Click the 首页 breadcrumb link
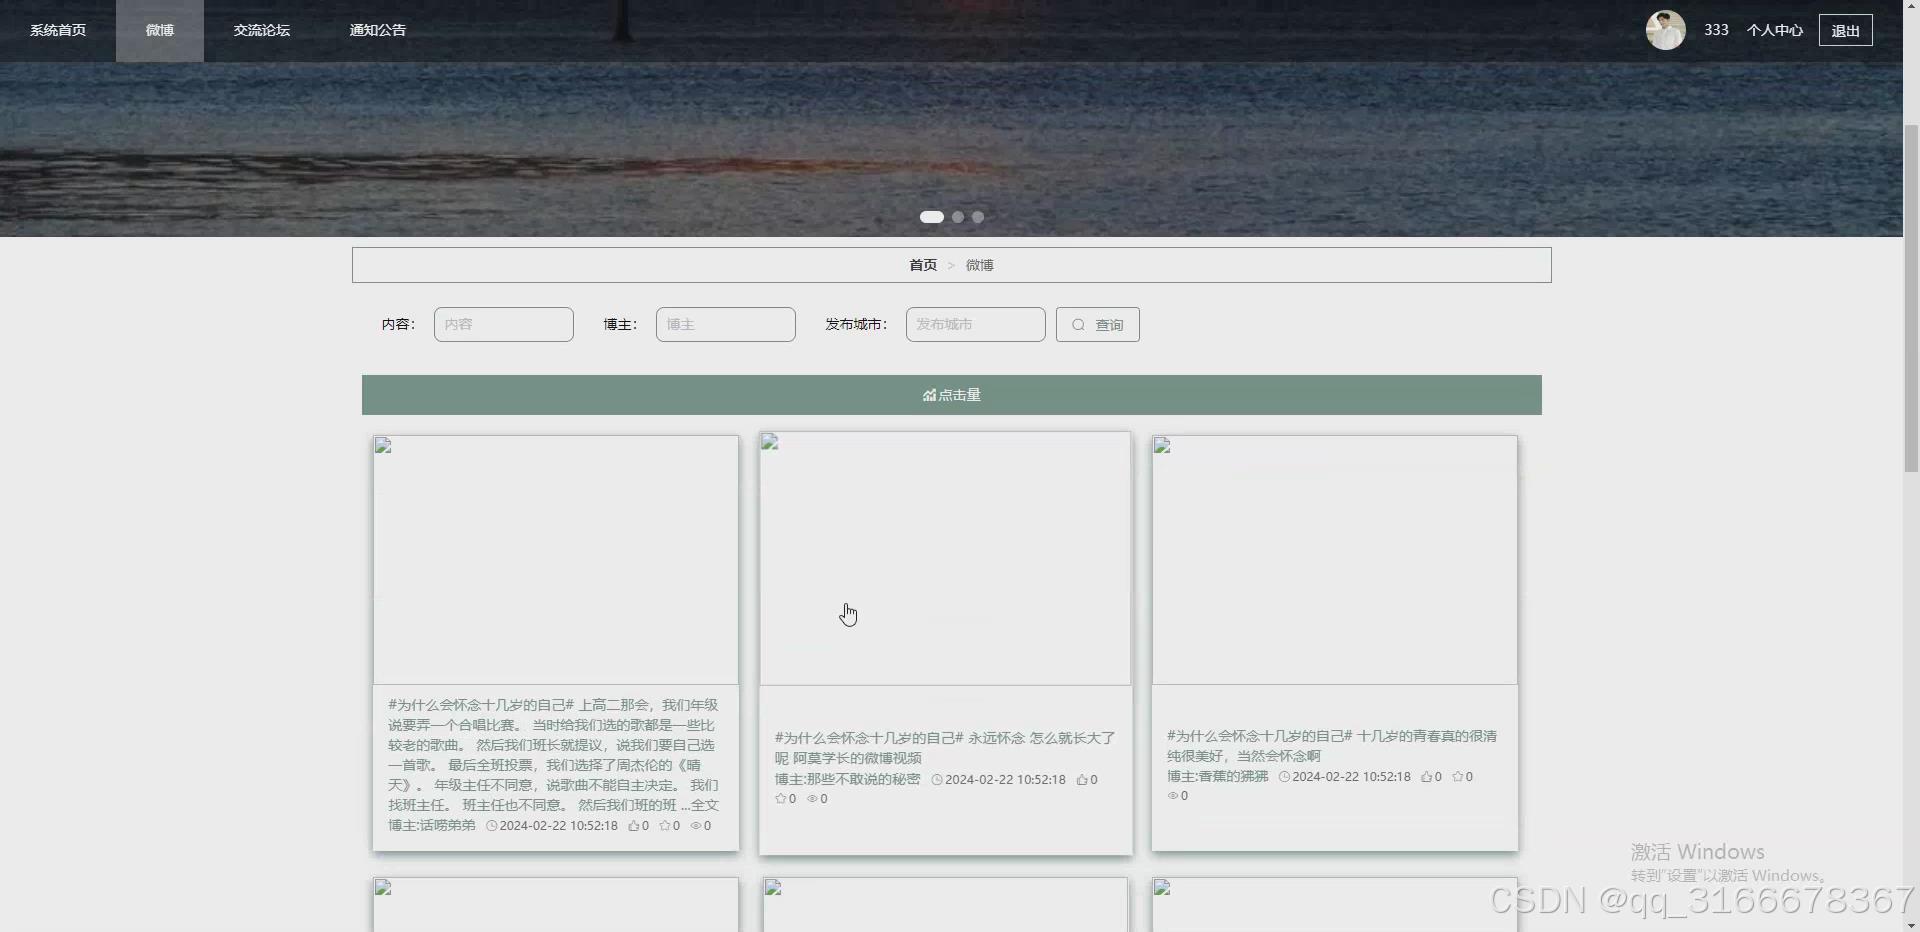 923,265
